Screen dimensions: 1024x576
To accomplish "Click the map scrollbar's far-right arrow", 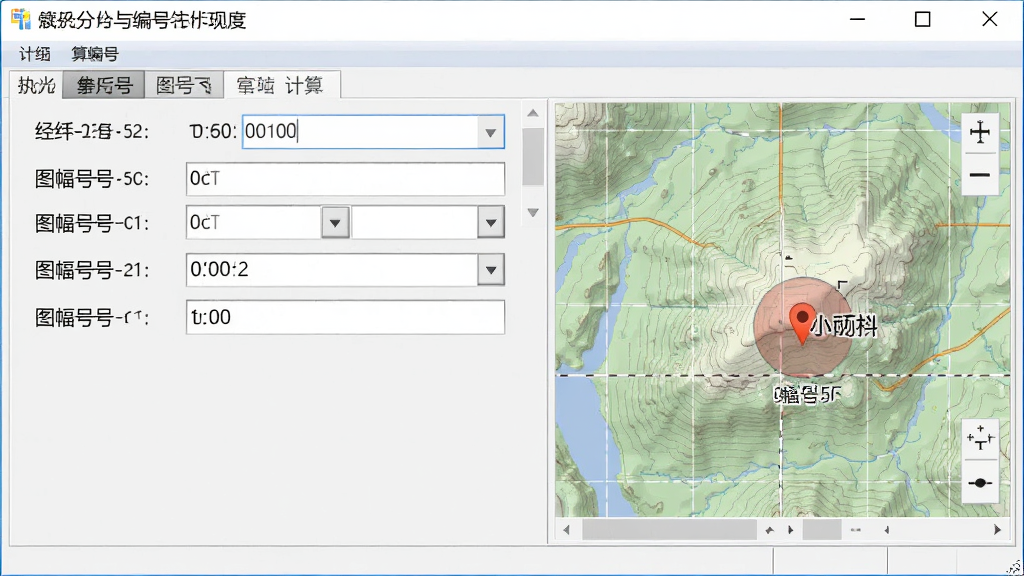I will point(997,530).
